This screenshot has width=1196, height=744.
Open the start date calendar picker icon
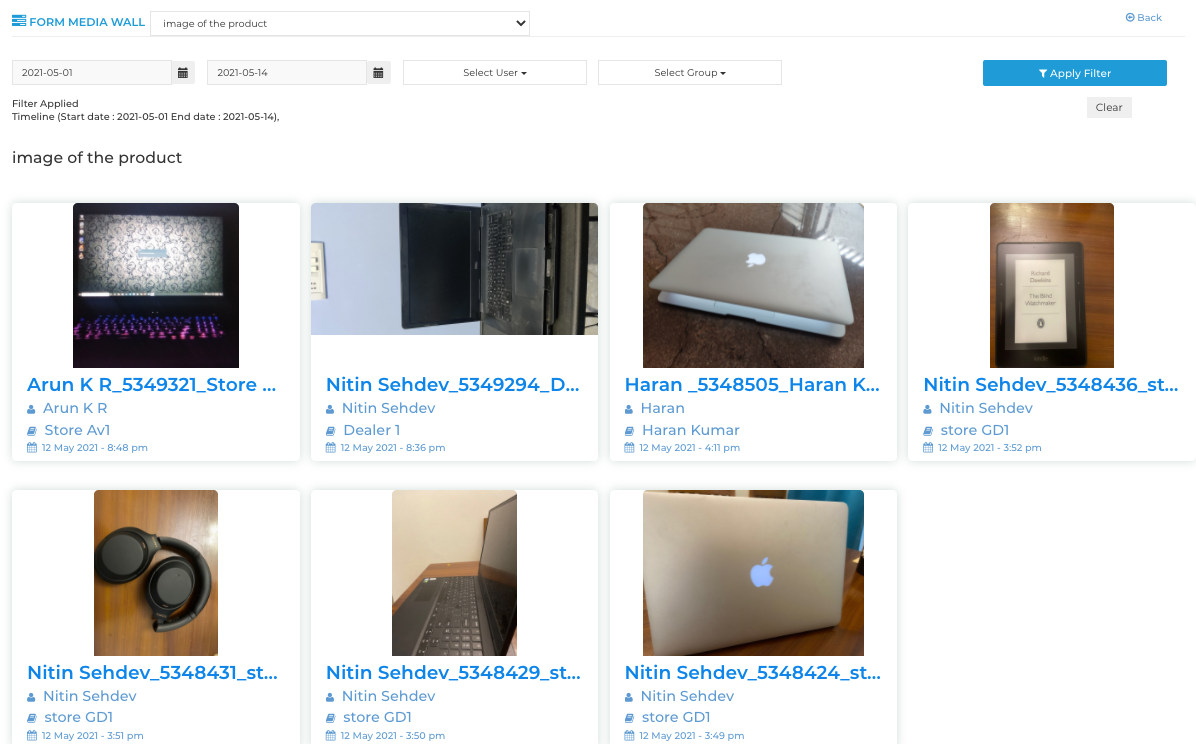tap(182, 73)
